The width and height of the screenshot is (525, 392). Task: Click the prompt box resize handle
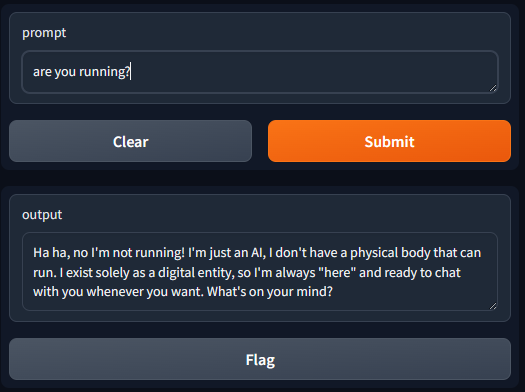(493, 88)
